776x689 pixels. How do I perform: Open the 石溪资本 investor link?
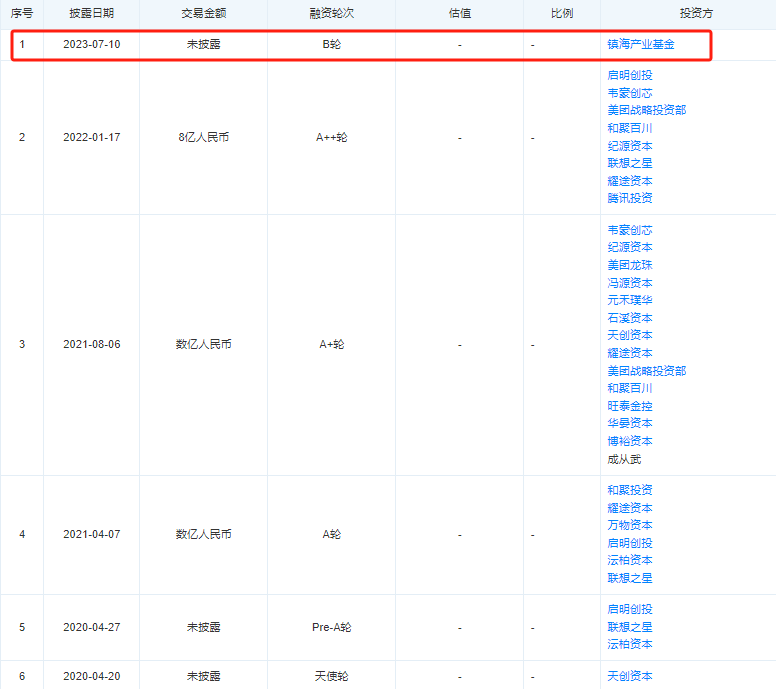630,318
